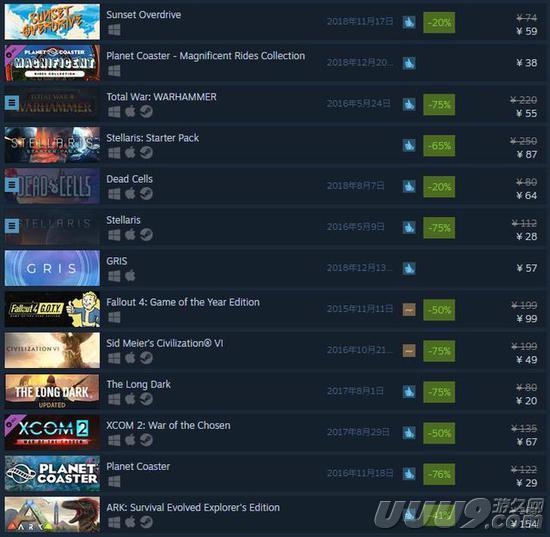Click the Windows icon under Planet Coaster
Image resolution: width=550 pixels, height=537 pixels.
114,481
